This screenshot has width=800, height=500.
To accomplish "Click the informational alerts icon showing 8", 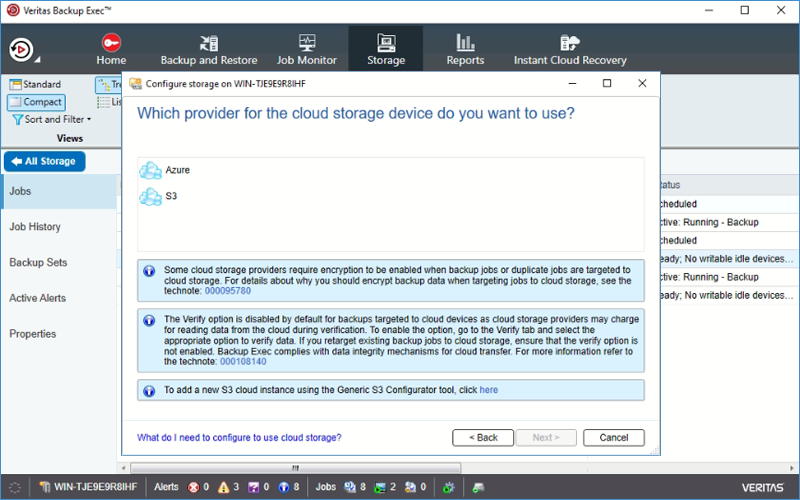I will pyautogui.click(x=284, y=487).
